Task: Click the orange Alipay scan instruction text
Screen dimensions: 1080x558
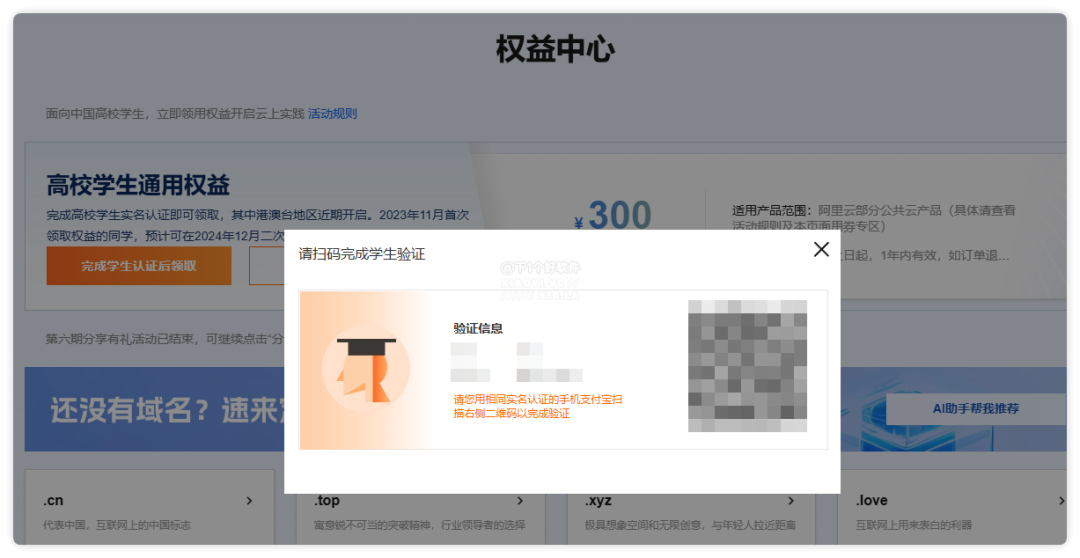Action: click(x=537, y=406)
